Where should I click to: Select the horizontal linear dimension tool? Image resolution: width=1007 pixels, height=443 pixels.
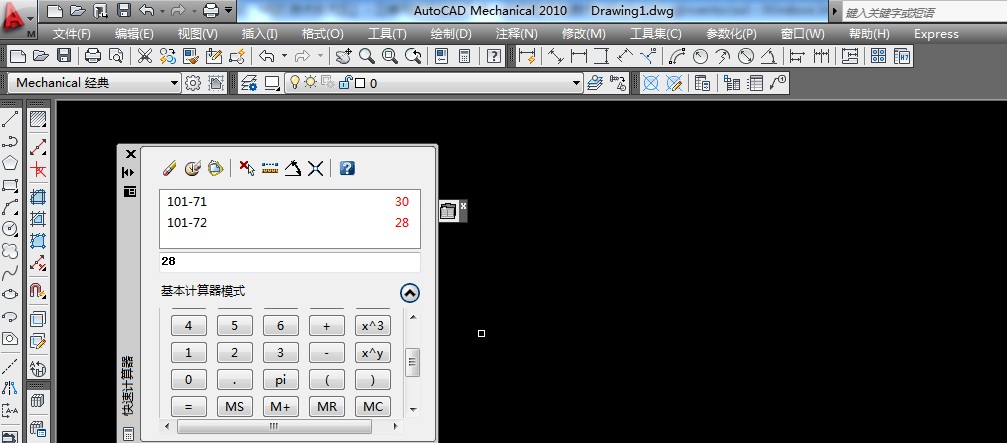(579, 56)
